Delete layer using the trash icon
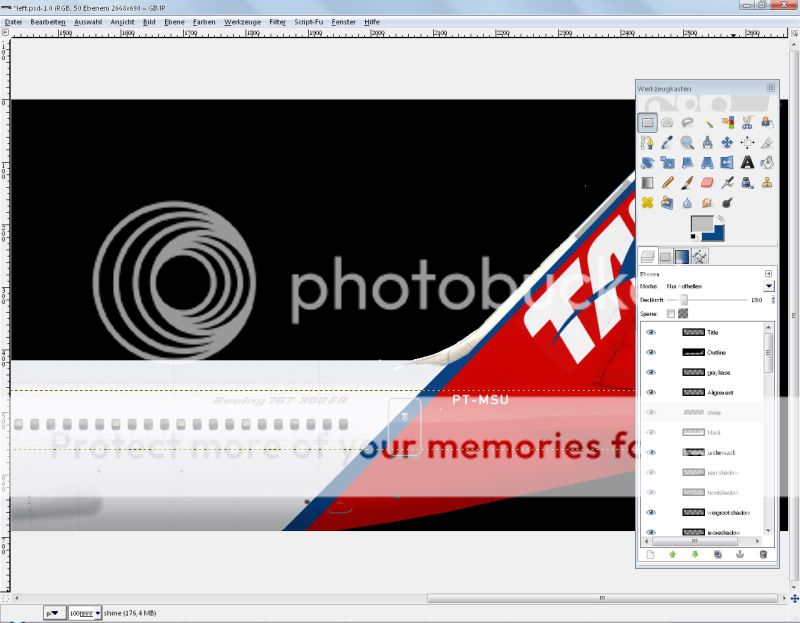This screenshot has height=623, width=800. point(763,553)
